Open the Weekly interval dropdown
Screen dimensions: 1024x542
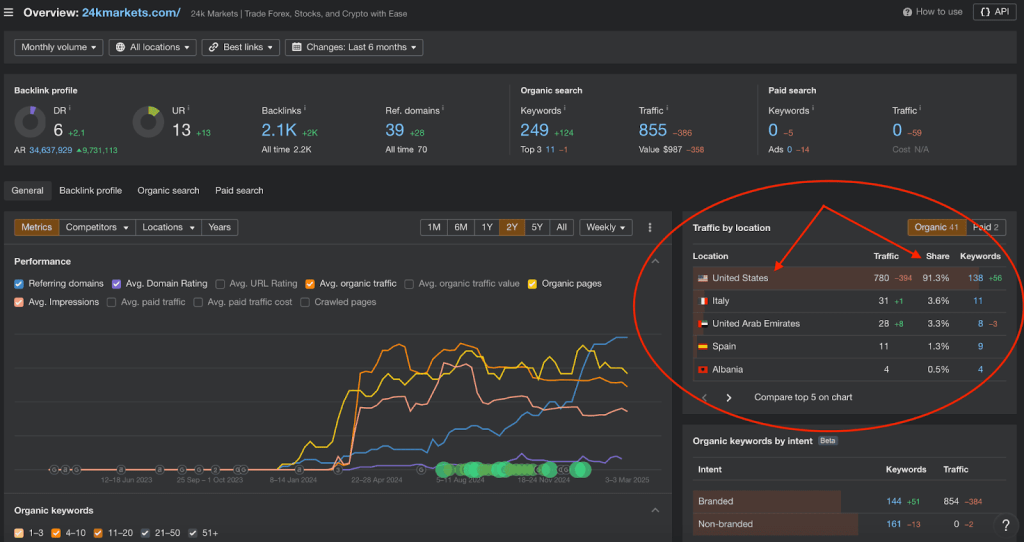(x=605, y=227)
